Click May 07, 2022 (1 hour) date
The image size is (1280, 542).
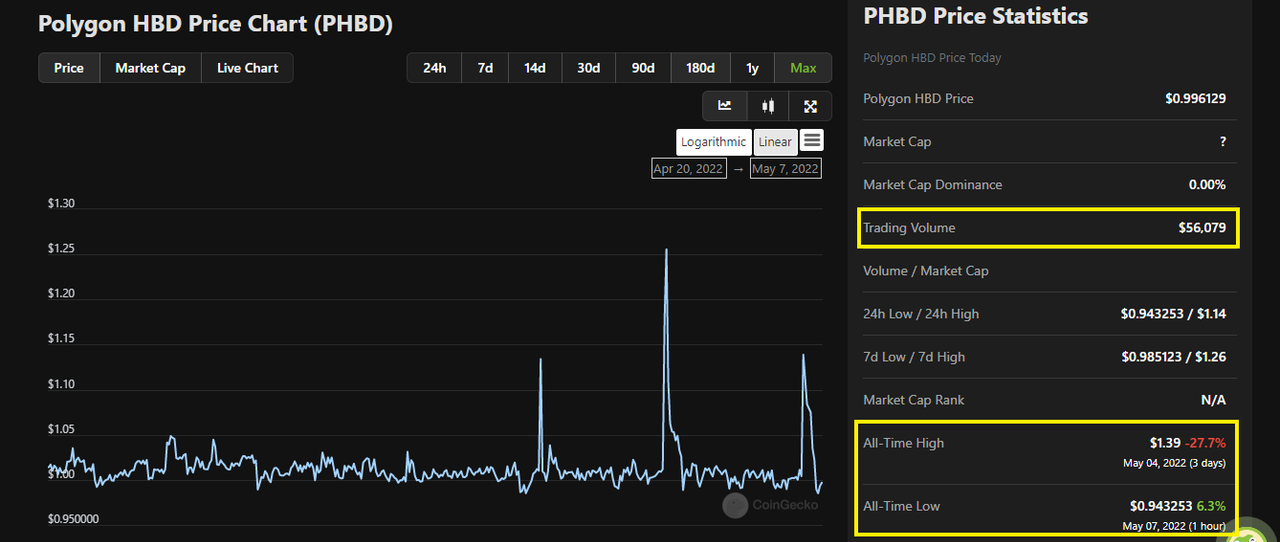(1174, 526)
